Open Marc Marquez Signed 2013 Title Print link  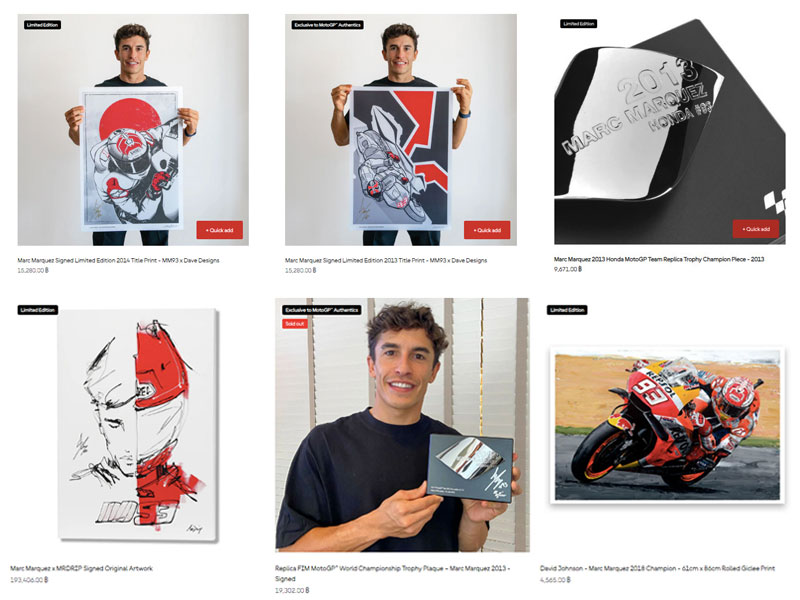(386, 260)
